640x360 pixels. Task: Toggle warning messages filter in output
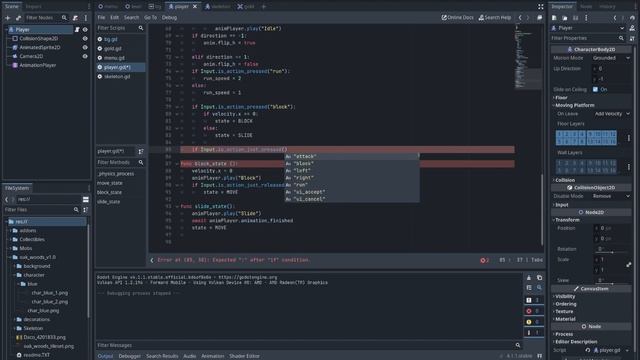(533, 322)
